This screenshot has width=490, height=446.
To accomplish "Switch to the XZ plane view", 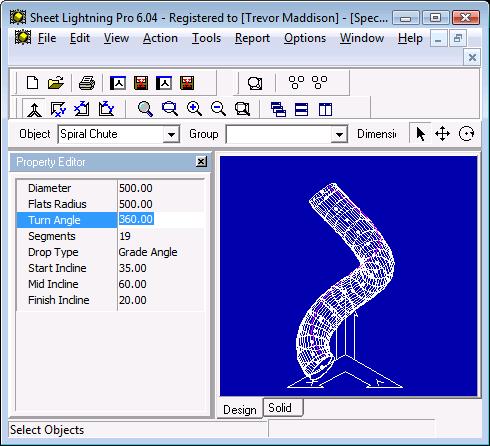I will coord(82,108).
